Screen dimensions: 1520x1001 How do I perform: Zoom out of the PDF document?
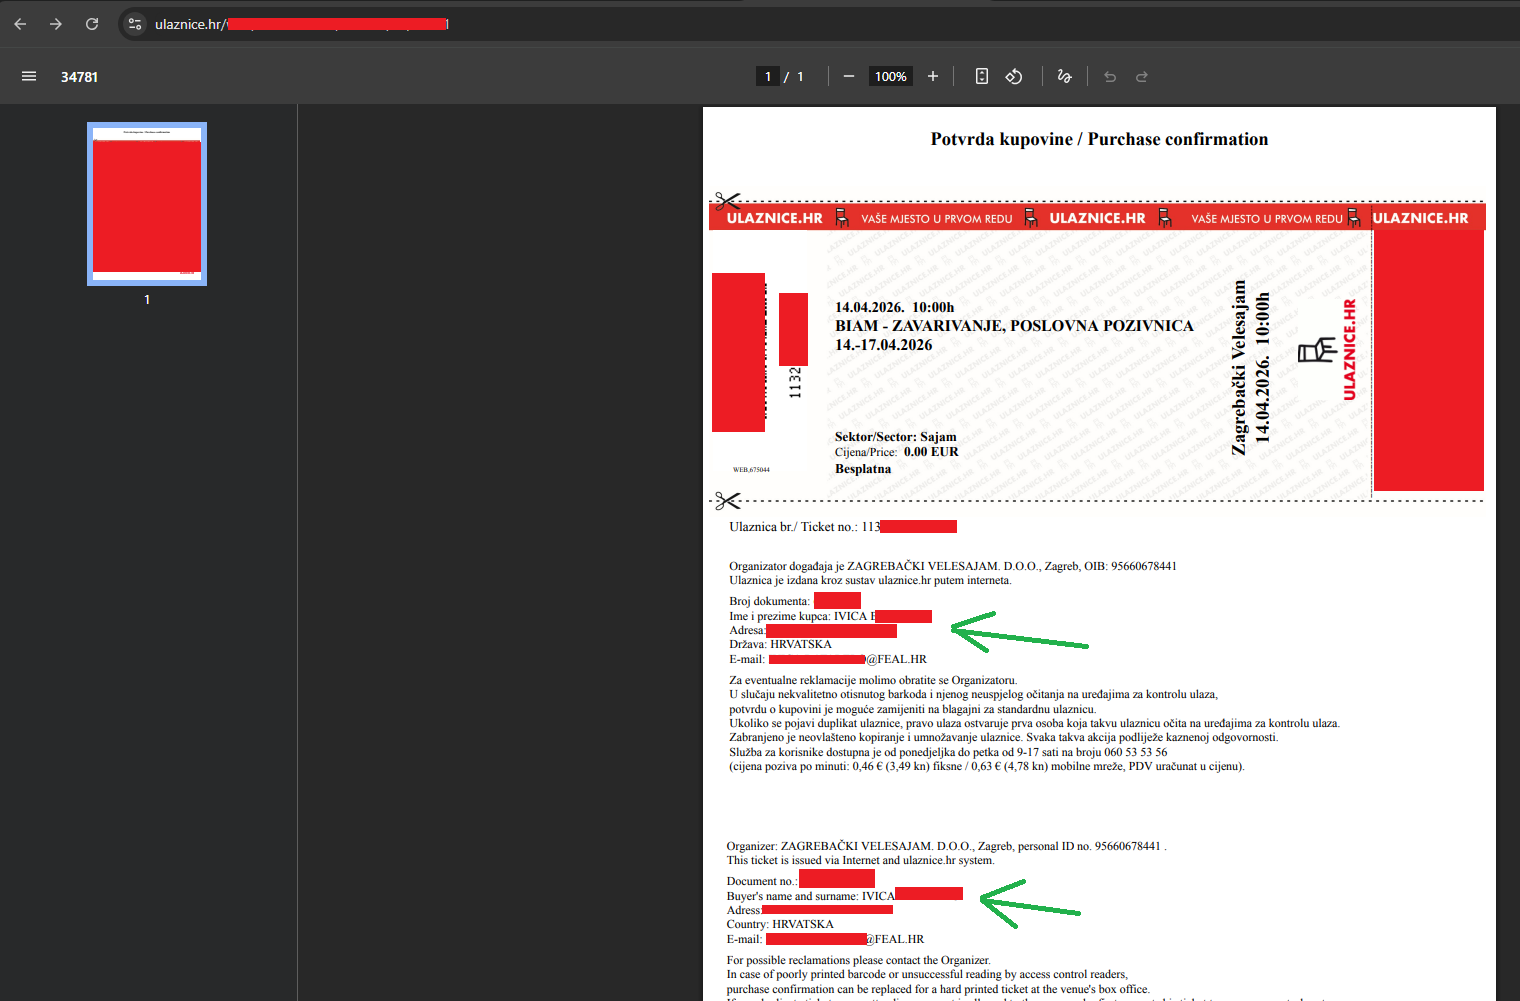pyautogui.click(x=849, y=76)
